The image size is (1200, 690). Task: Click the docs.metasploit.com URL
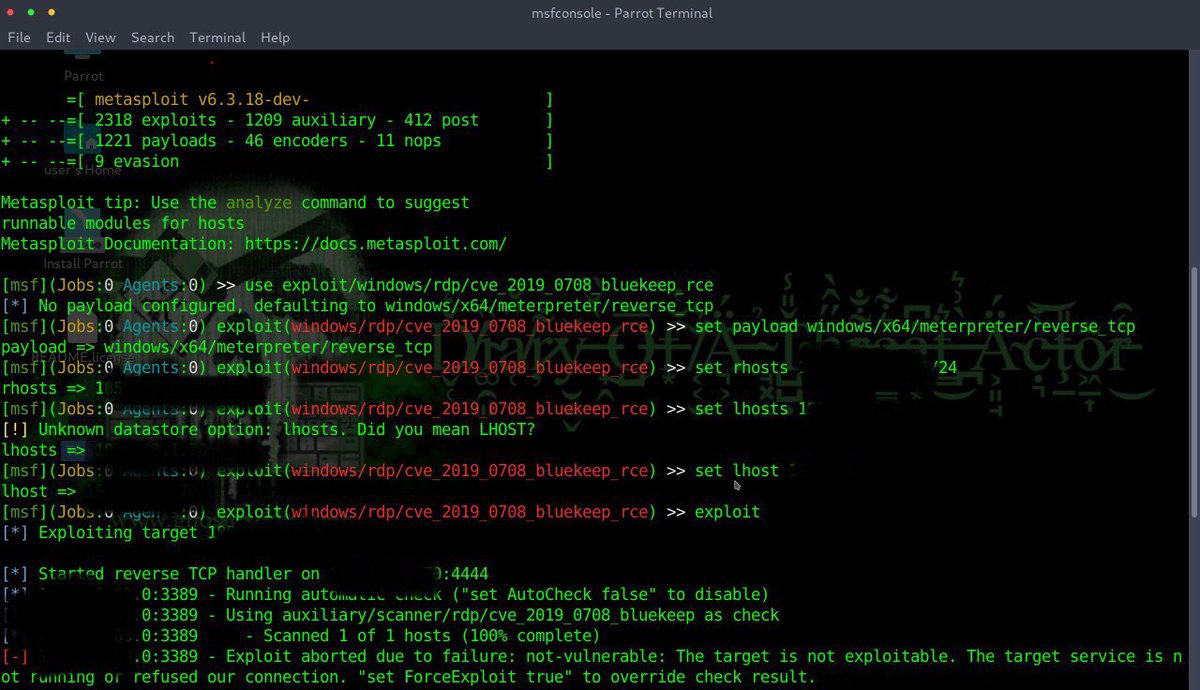click(x=375, y=244)
